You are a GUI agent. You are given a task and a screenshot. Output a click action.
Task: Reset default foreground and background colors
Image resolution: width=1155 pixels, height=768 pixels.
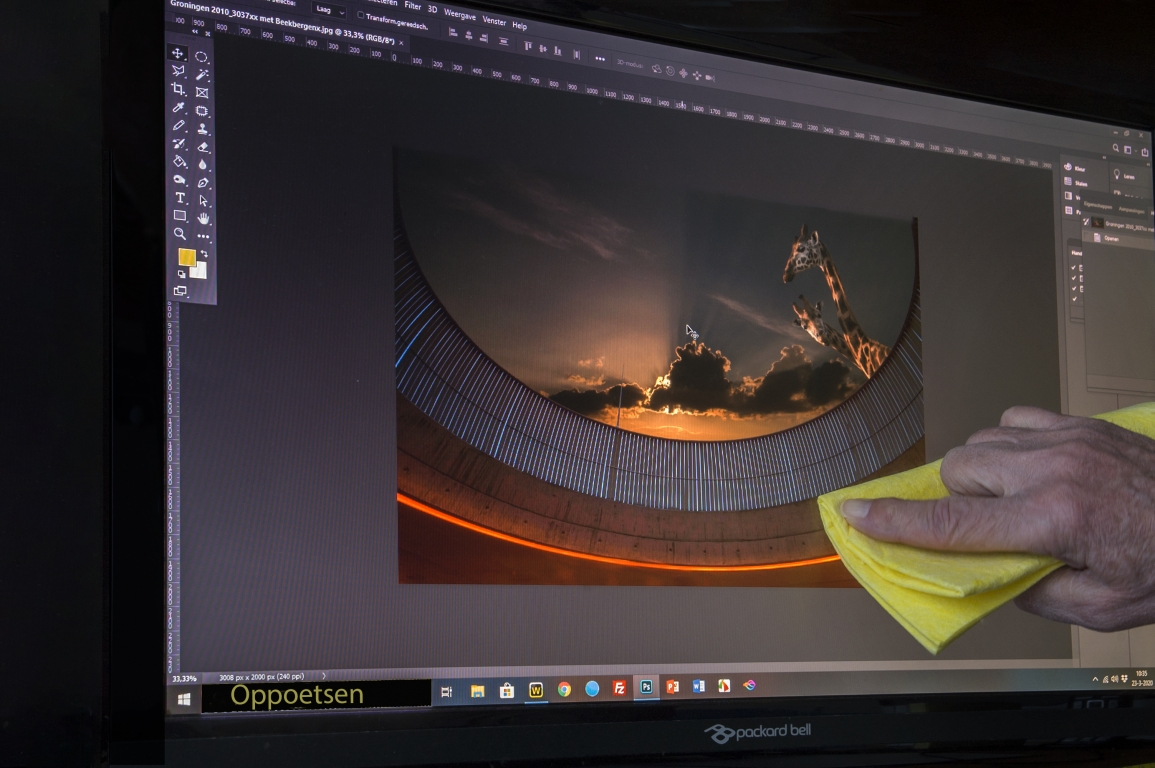181,274
